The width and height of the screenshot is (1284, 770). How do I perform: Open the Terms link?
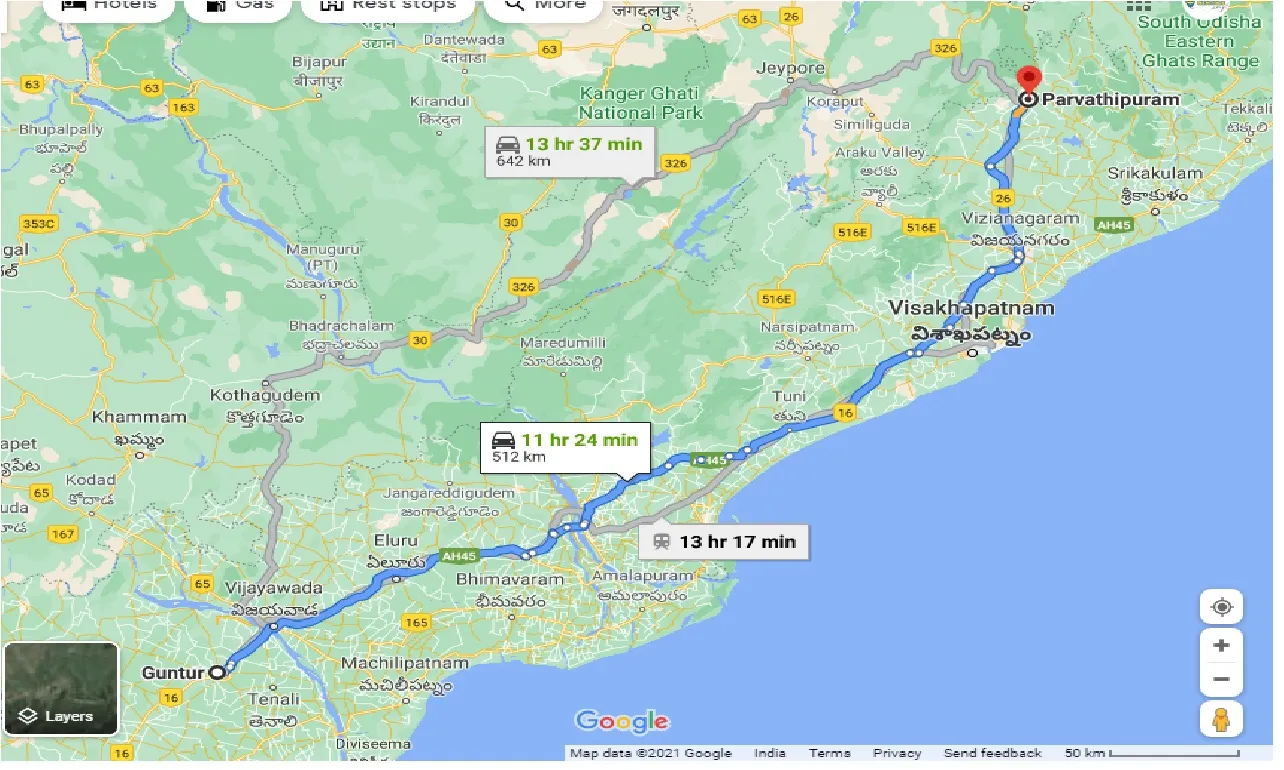coord(830,753)
